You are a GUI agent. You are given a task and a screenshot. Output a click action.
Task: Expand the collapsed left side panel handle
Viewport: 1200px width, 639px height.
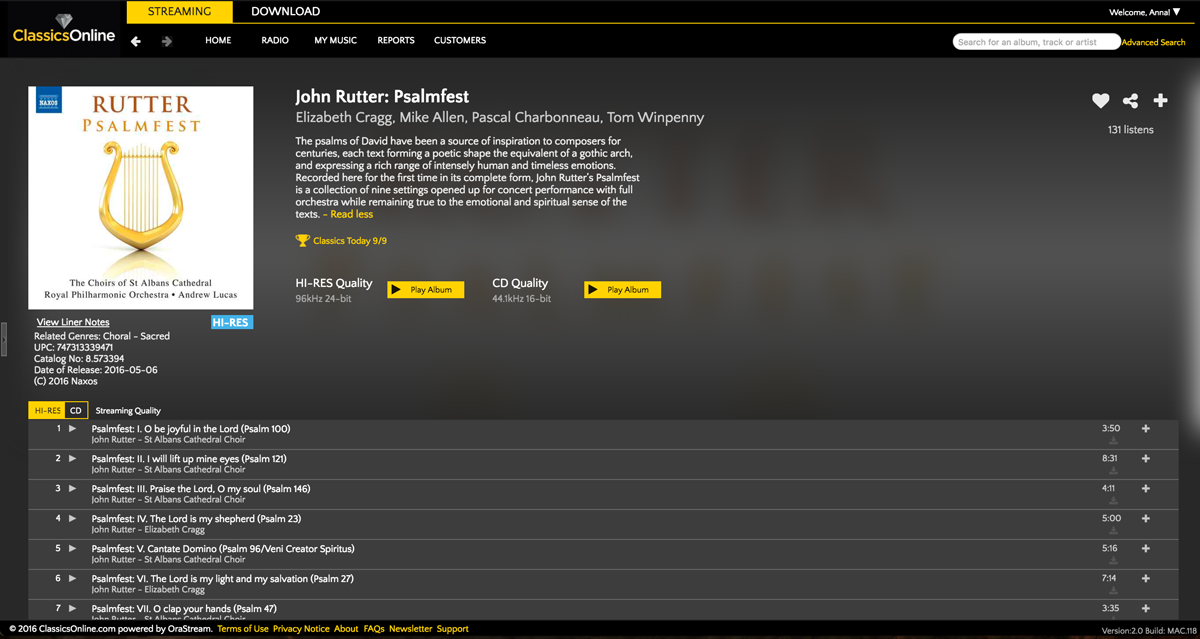(x=3, y=339)
